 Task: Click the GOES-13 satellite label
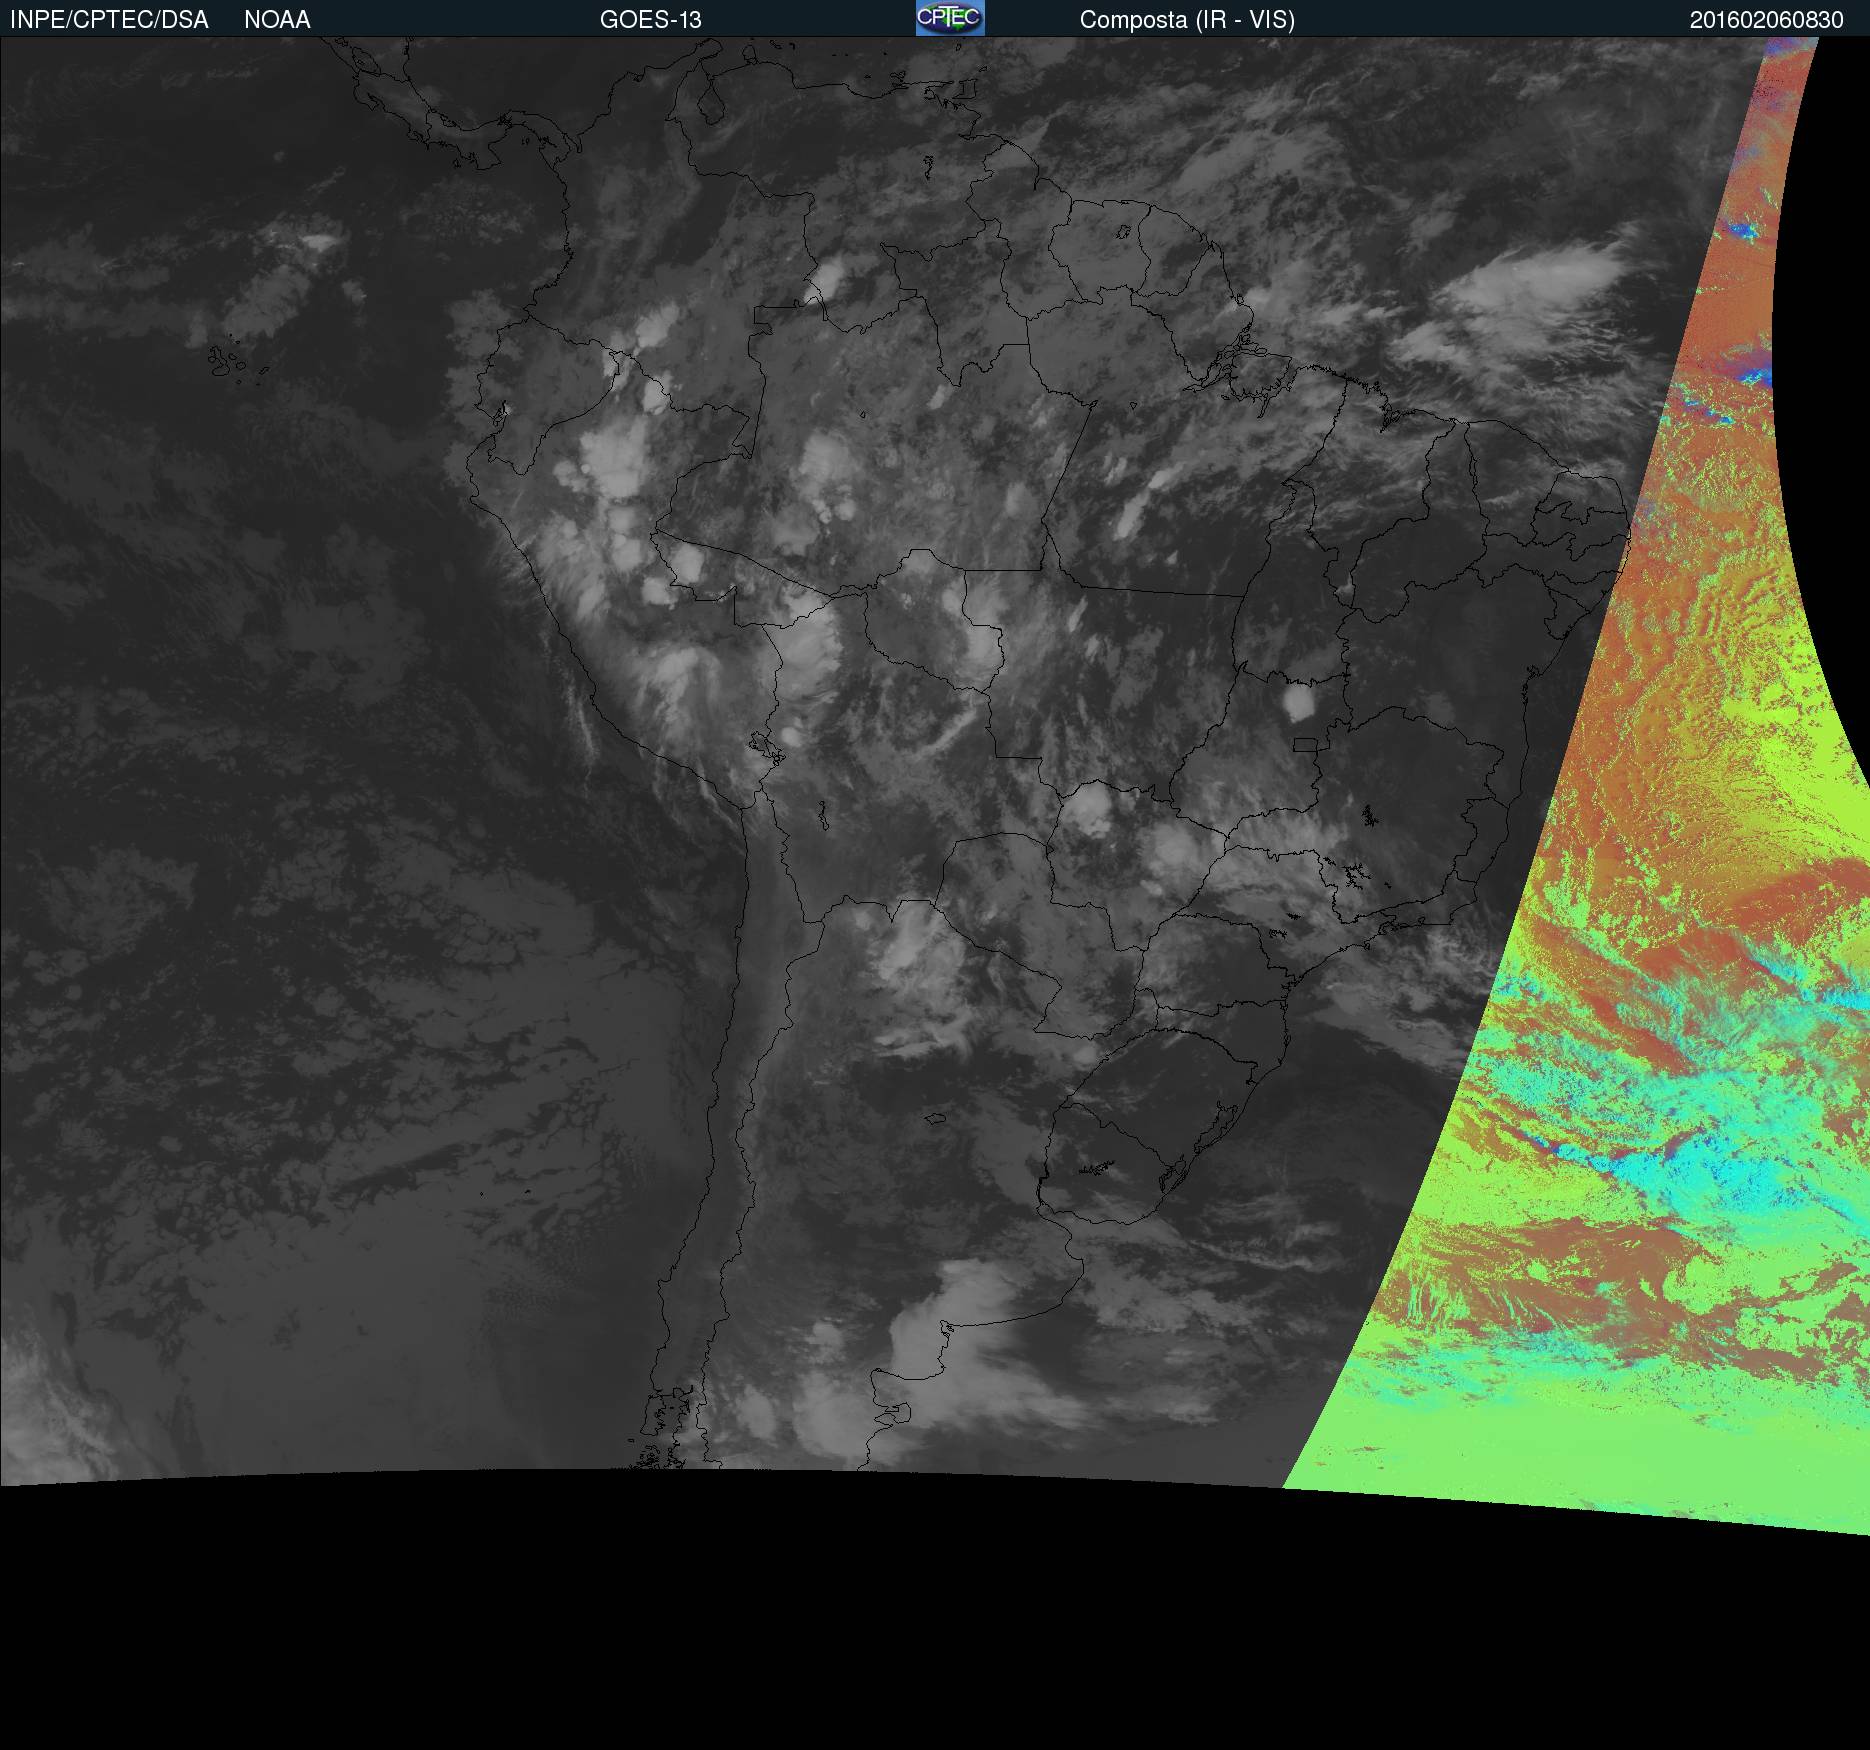tap(650, 20)
